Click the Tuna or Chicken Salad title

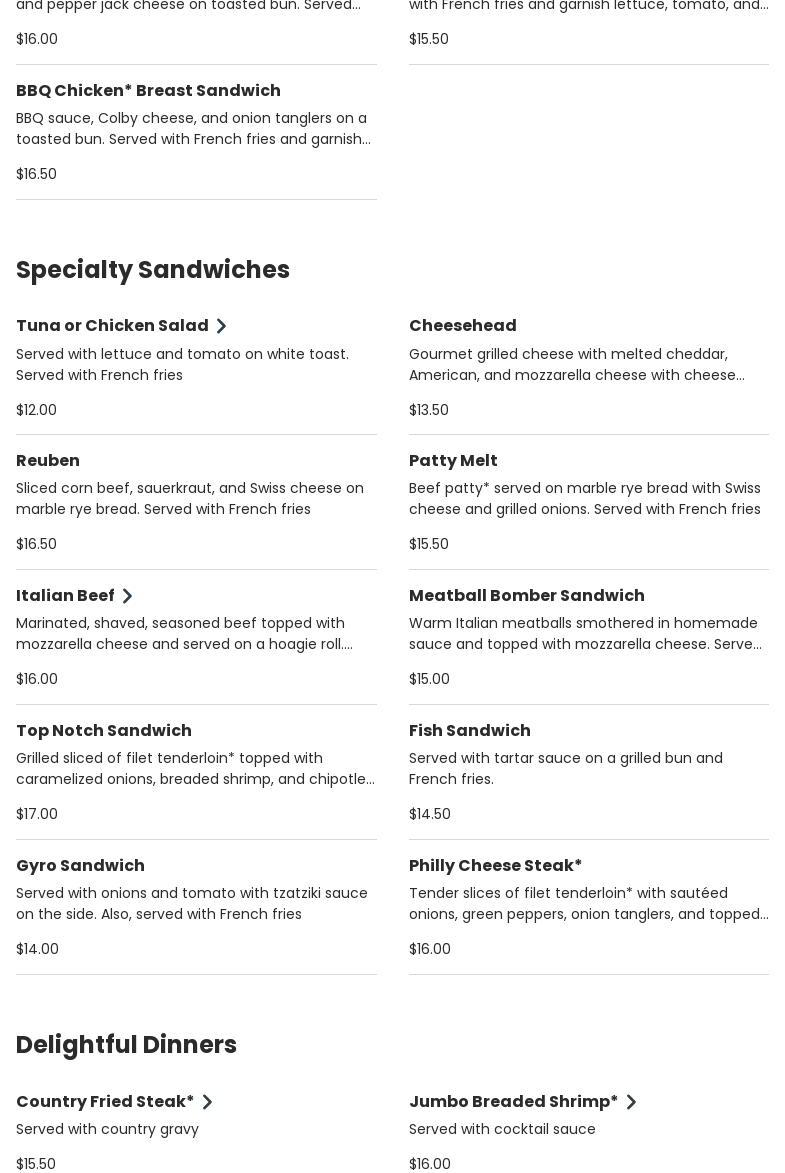pos(112,326)
